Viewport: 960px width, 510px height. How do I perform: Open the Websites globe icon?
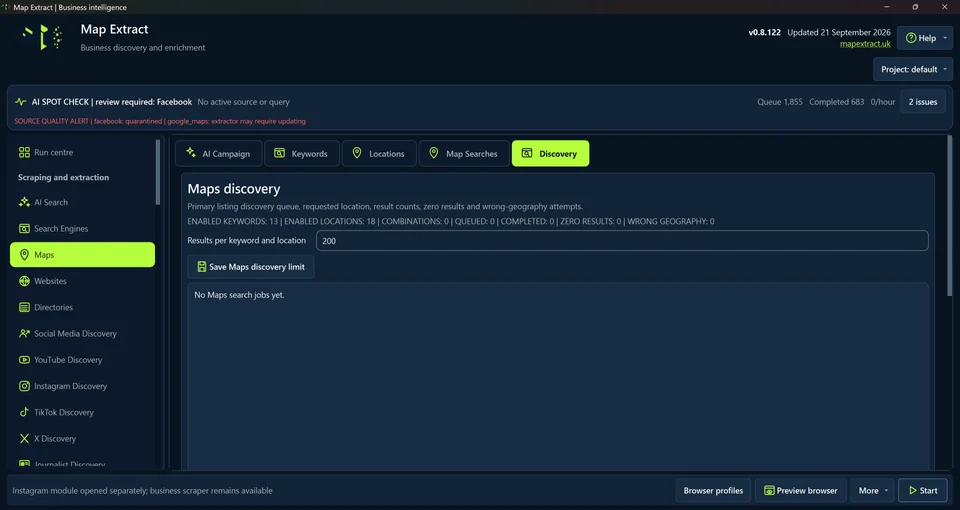(x=24, y=281)
